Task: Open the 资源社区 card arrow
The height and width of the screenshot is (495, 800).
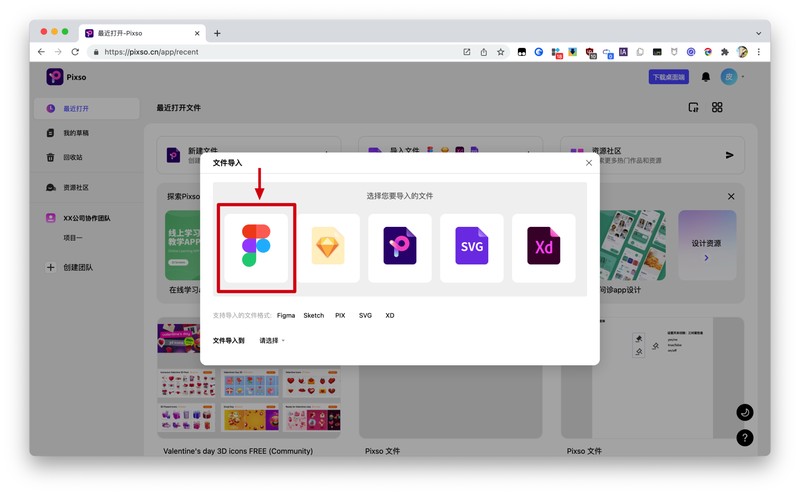Action: tap(730, 155)
